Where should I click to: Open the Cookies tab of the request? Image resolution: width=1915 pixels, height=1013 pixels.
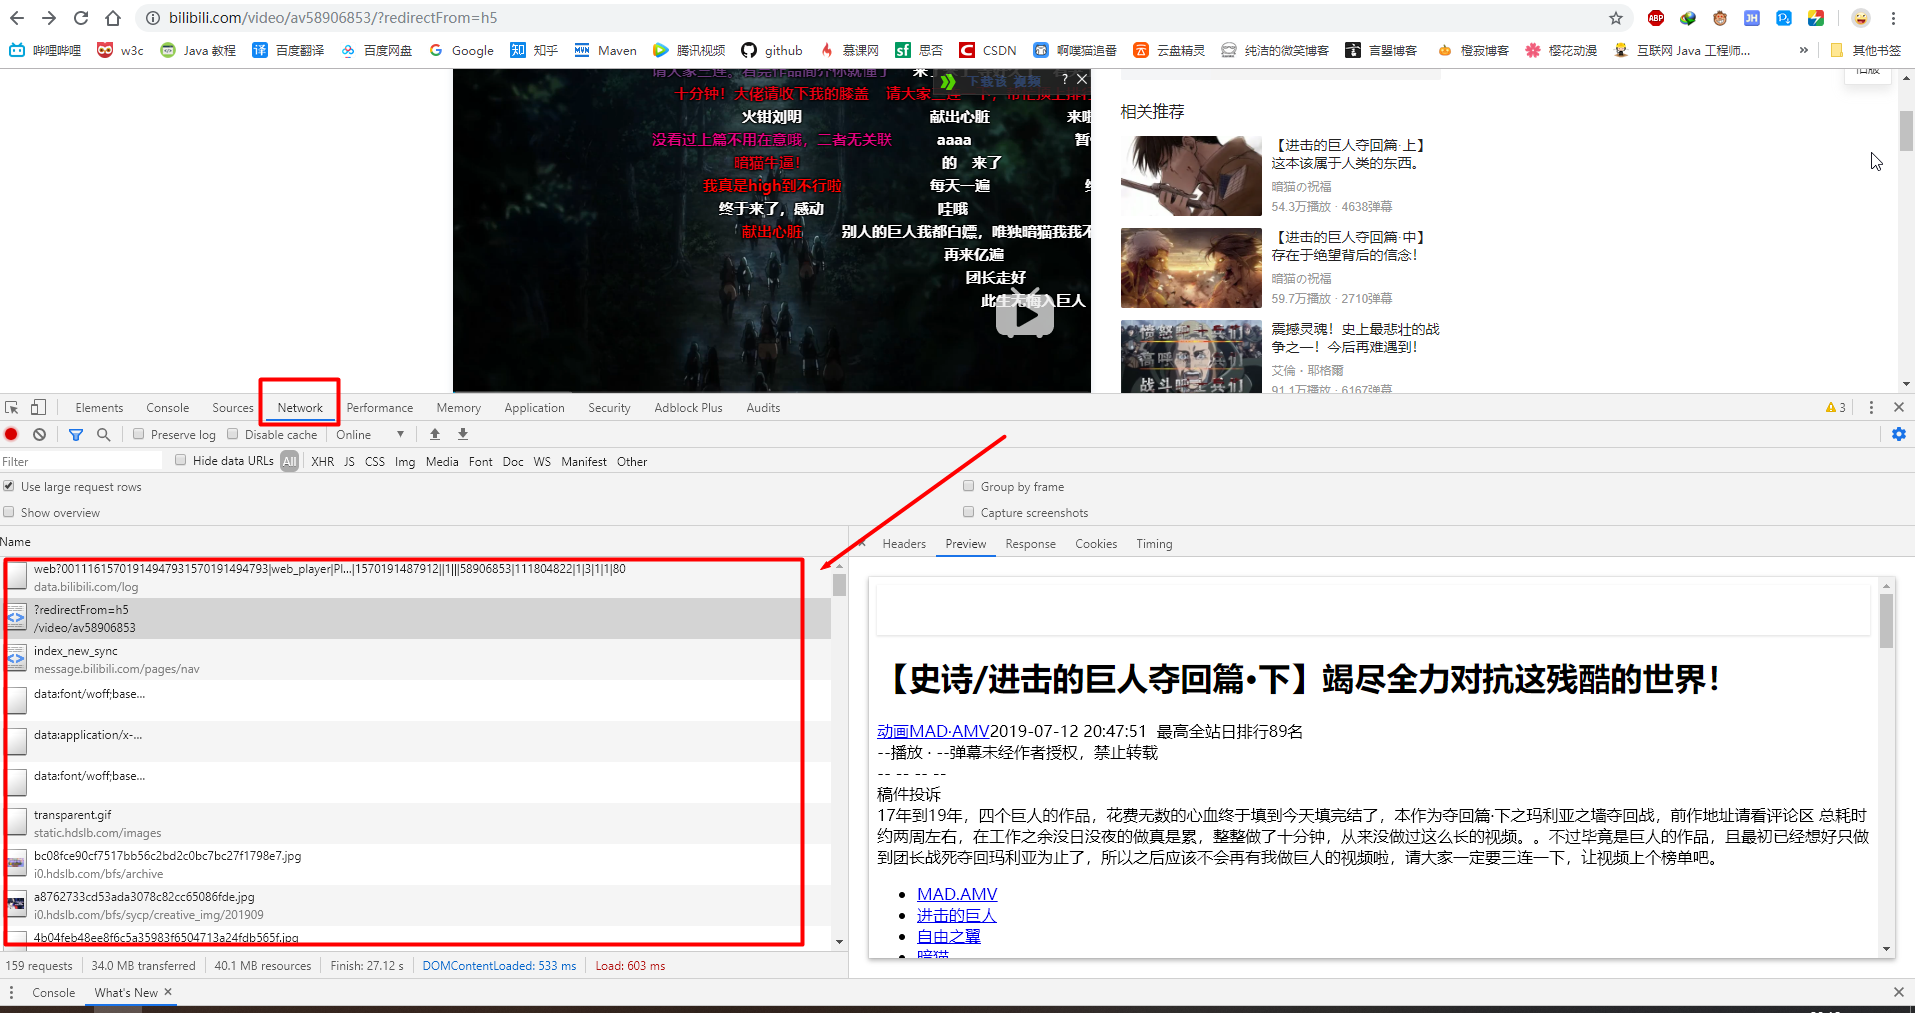(1096, 544)
